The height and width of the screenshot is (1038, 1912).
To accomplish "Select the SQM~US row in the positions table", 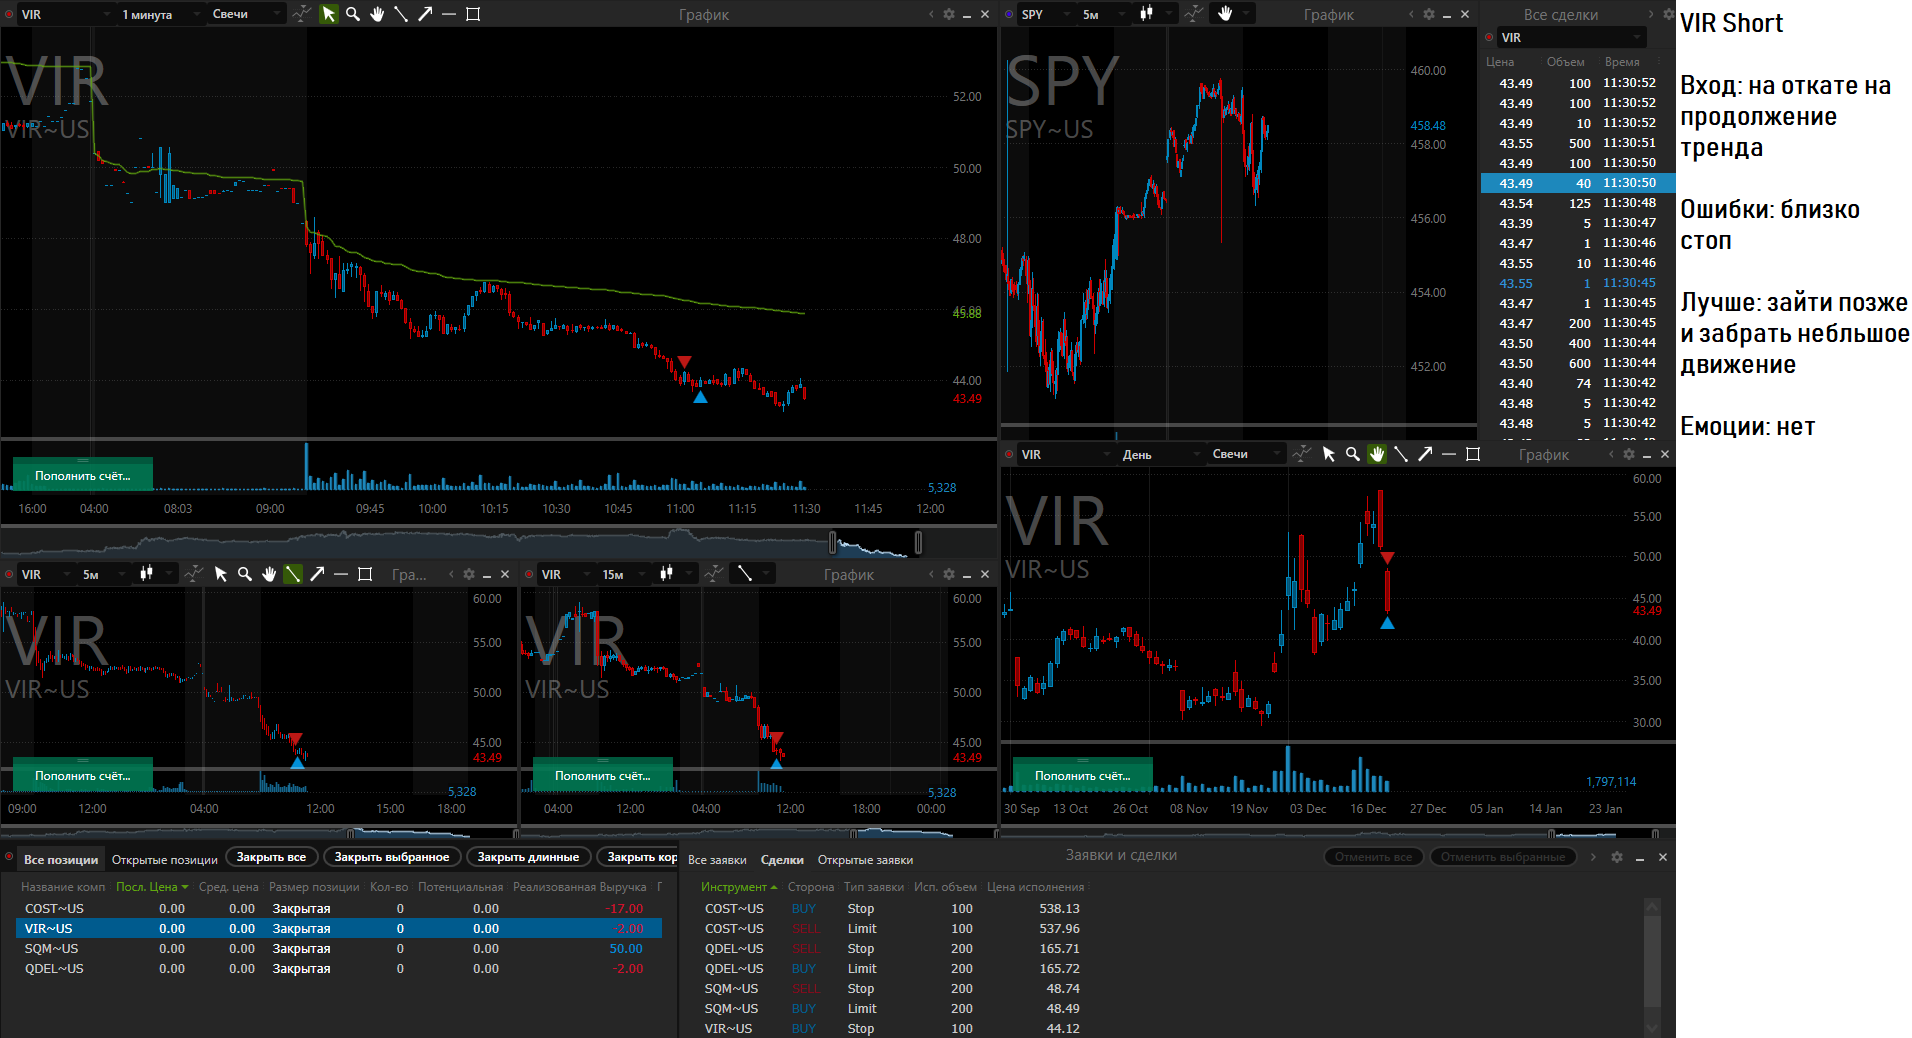I will tap(339, 948).
